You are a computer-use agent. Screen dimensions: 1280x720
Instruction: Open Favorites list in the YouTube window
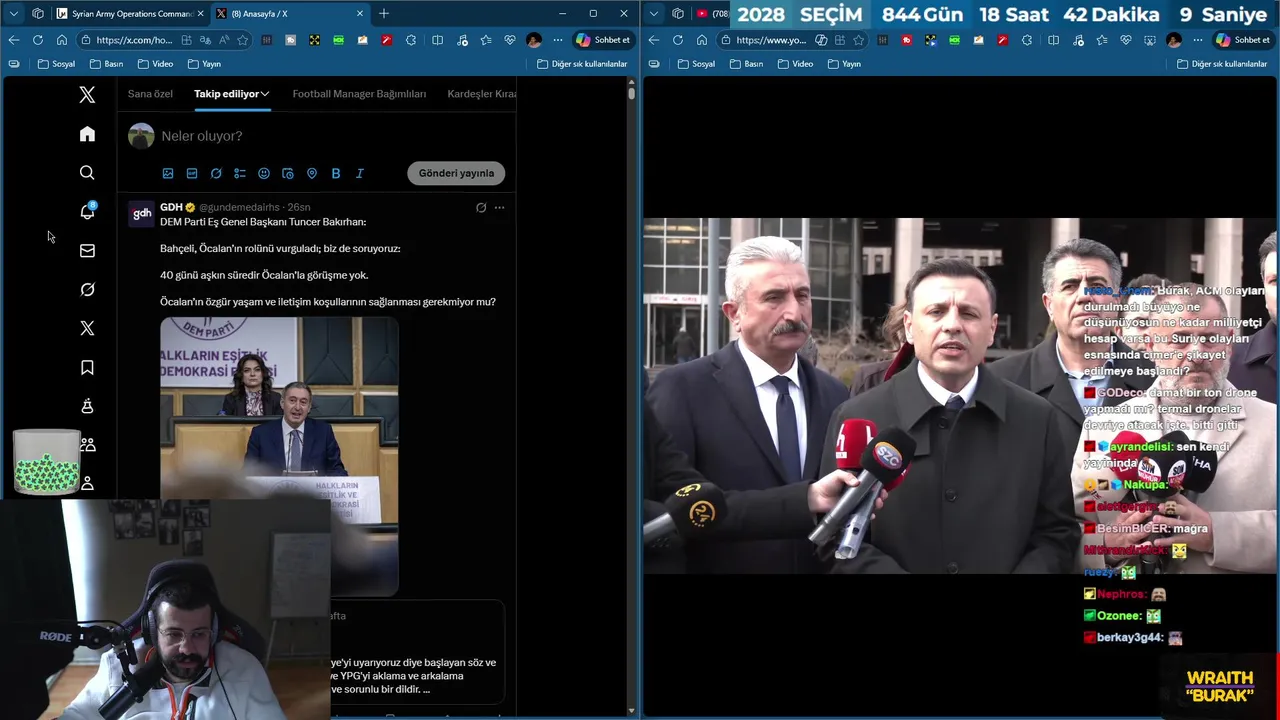click(x=1101, y=40)
